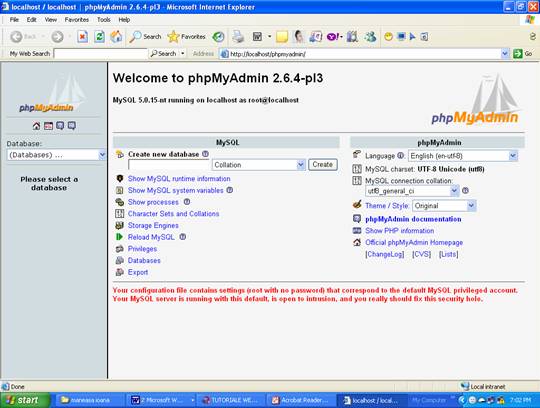Open the Storage Engines link
This screenshot has height=408, width=540.
click(x=153, y=226)
